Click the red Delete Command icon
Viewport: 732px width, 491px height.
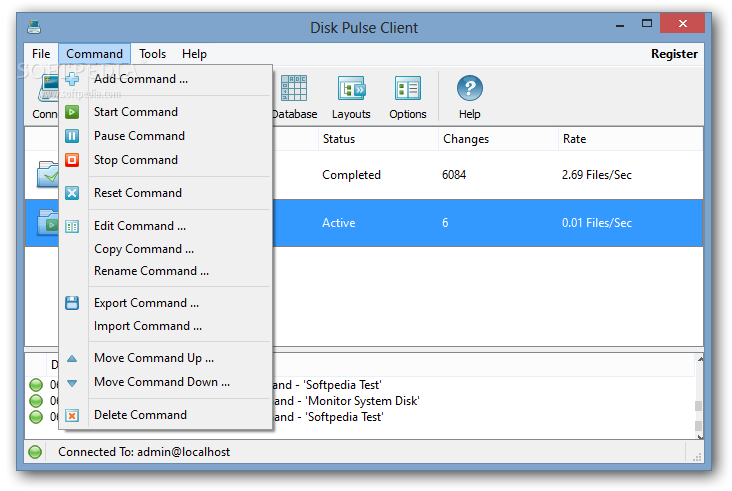pos(72,415)
